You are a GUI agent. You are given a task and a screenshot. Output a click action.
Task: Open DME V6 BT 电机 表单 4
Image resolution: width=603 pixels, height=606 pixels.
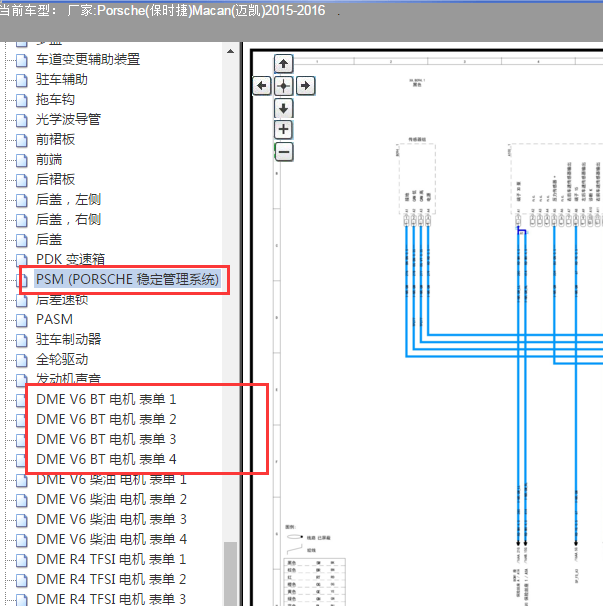[106, 459]
